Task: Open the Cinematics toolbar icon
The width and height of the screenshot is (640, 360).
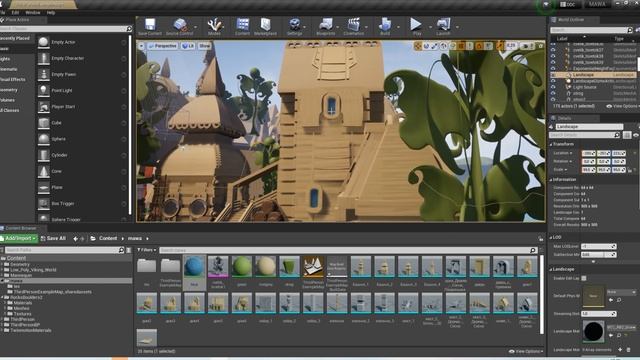Action: pyautogui.click(x=353, y=27)
